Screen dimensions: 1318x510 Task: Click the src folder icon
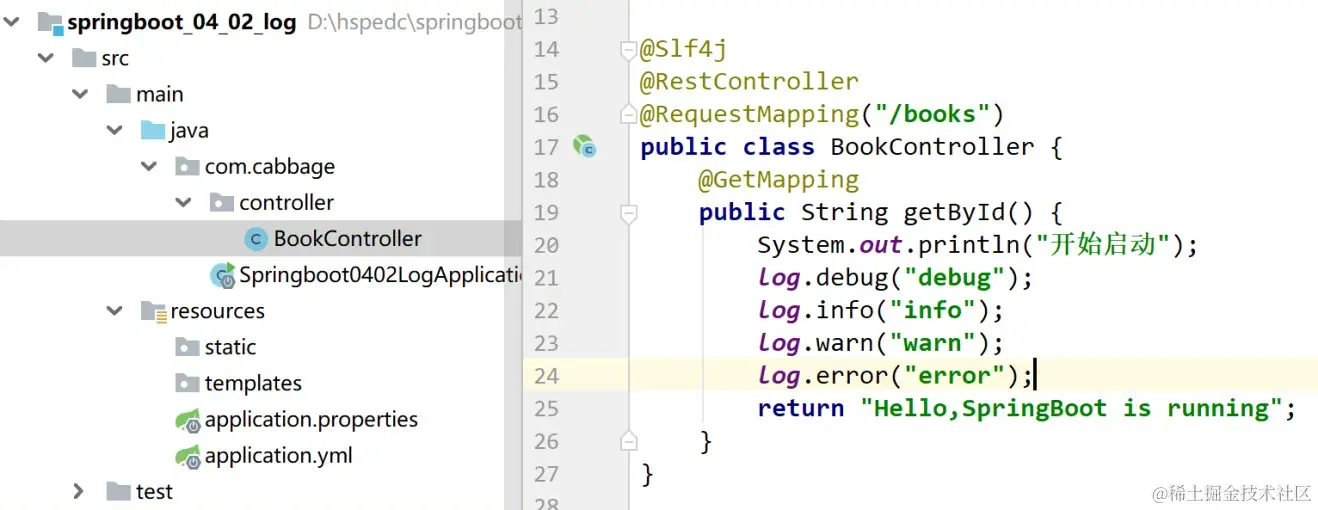pos(85,58)
